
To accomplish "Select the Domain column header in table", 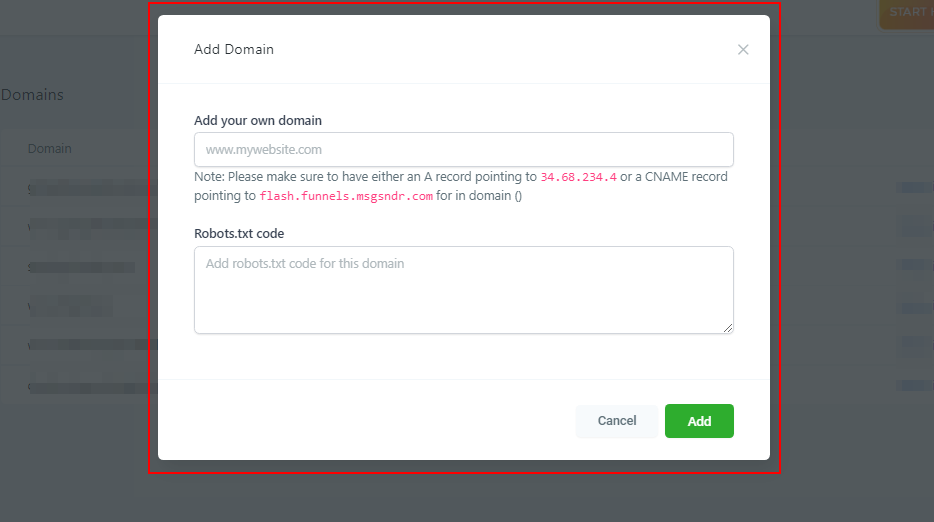I will pos(50,149).
